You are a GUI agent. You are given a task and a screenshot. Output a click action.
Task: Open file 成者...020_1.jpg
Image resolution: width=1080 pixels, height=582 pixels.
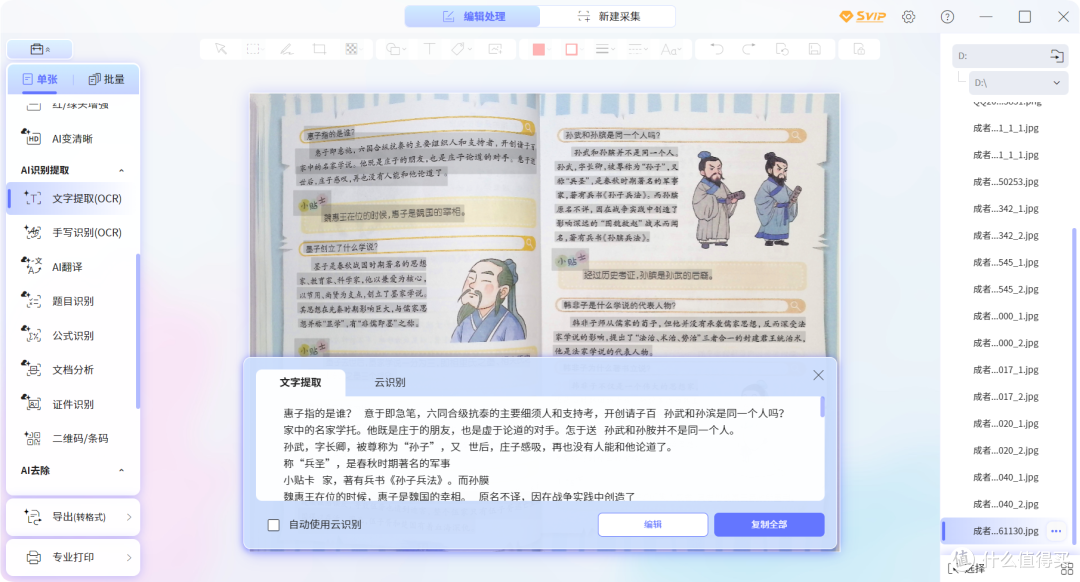pos(1006,424)
